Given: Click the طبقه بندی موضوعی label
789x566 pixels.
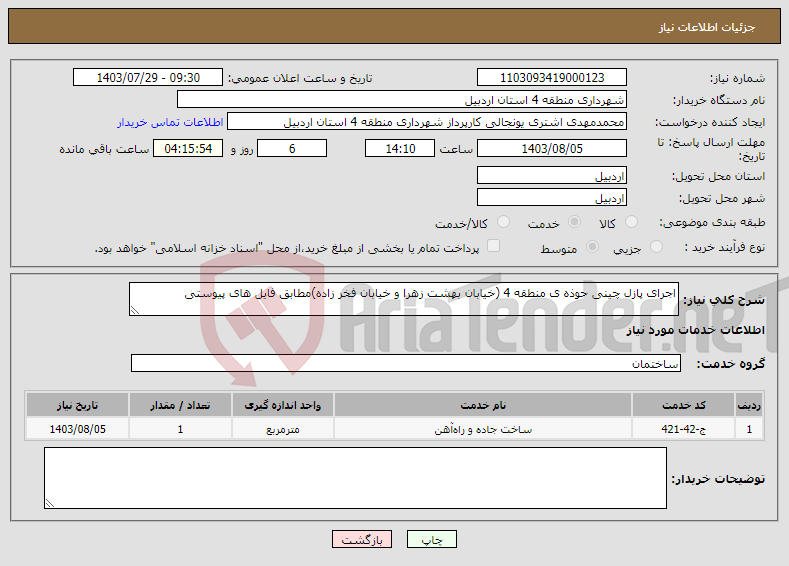Looking at the screenshot, I should tap(712, 222).
